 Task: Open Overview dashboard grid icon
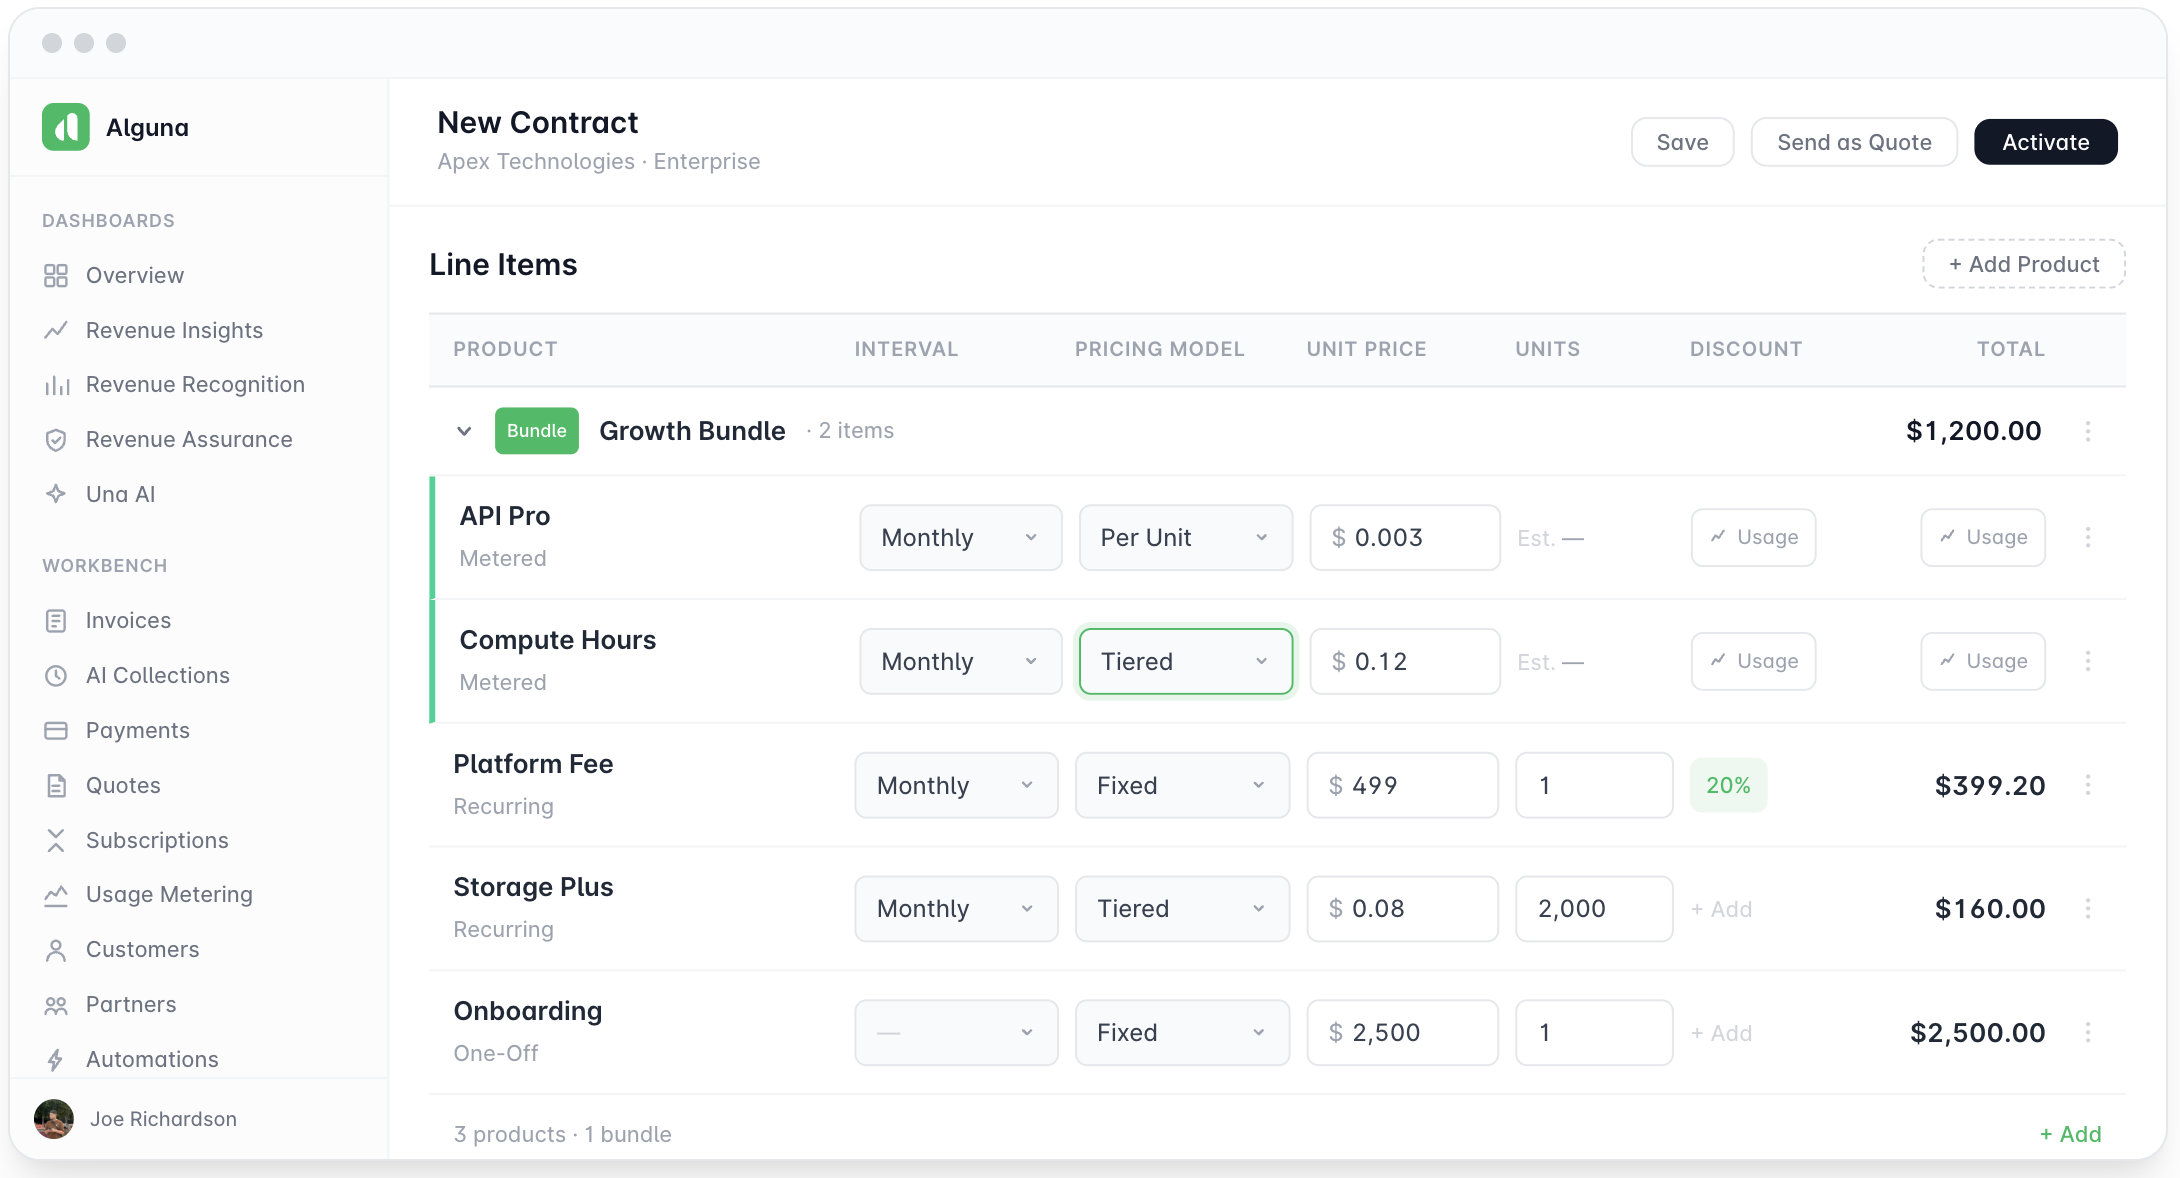point(56,276)
